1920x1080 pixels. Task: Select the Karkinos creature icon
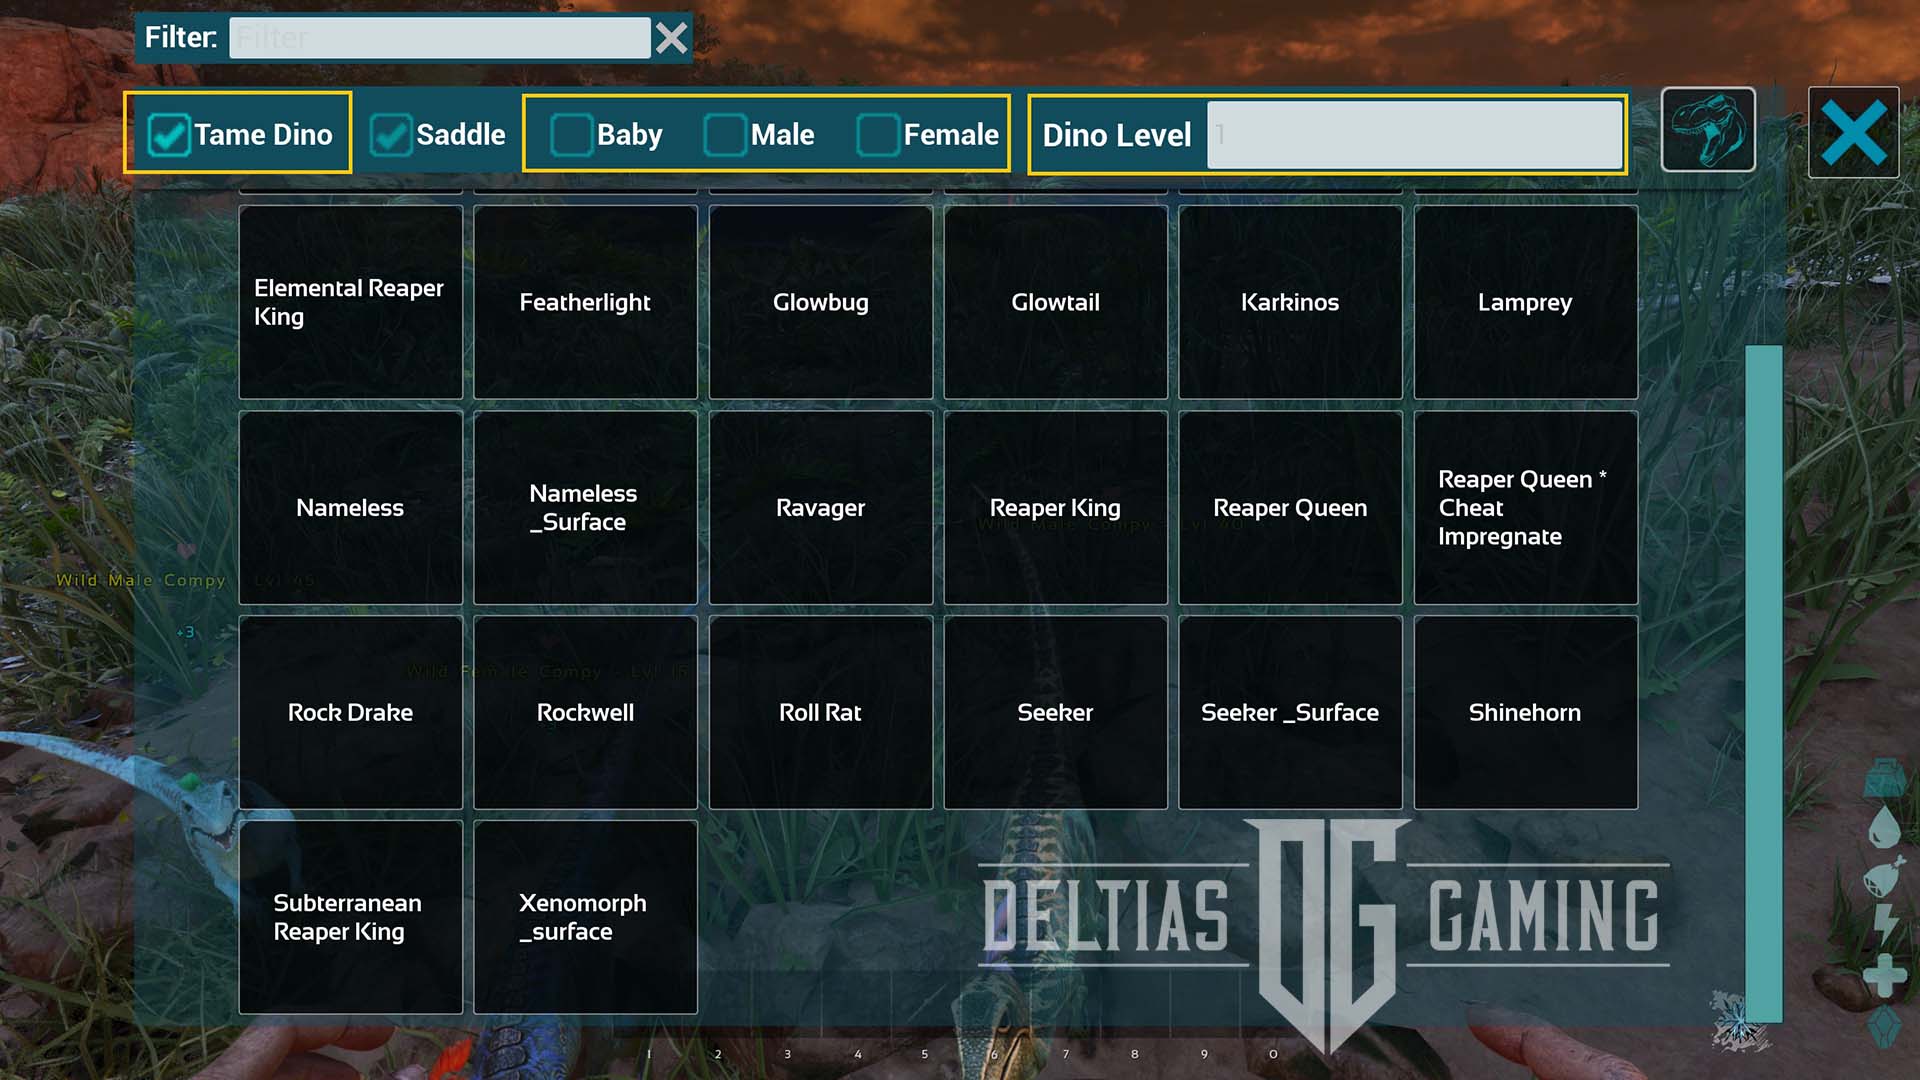coord(1288,302)
